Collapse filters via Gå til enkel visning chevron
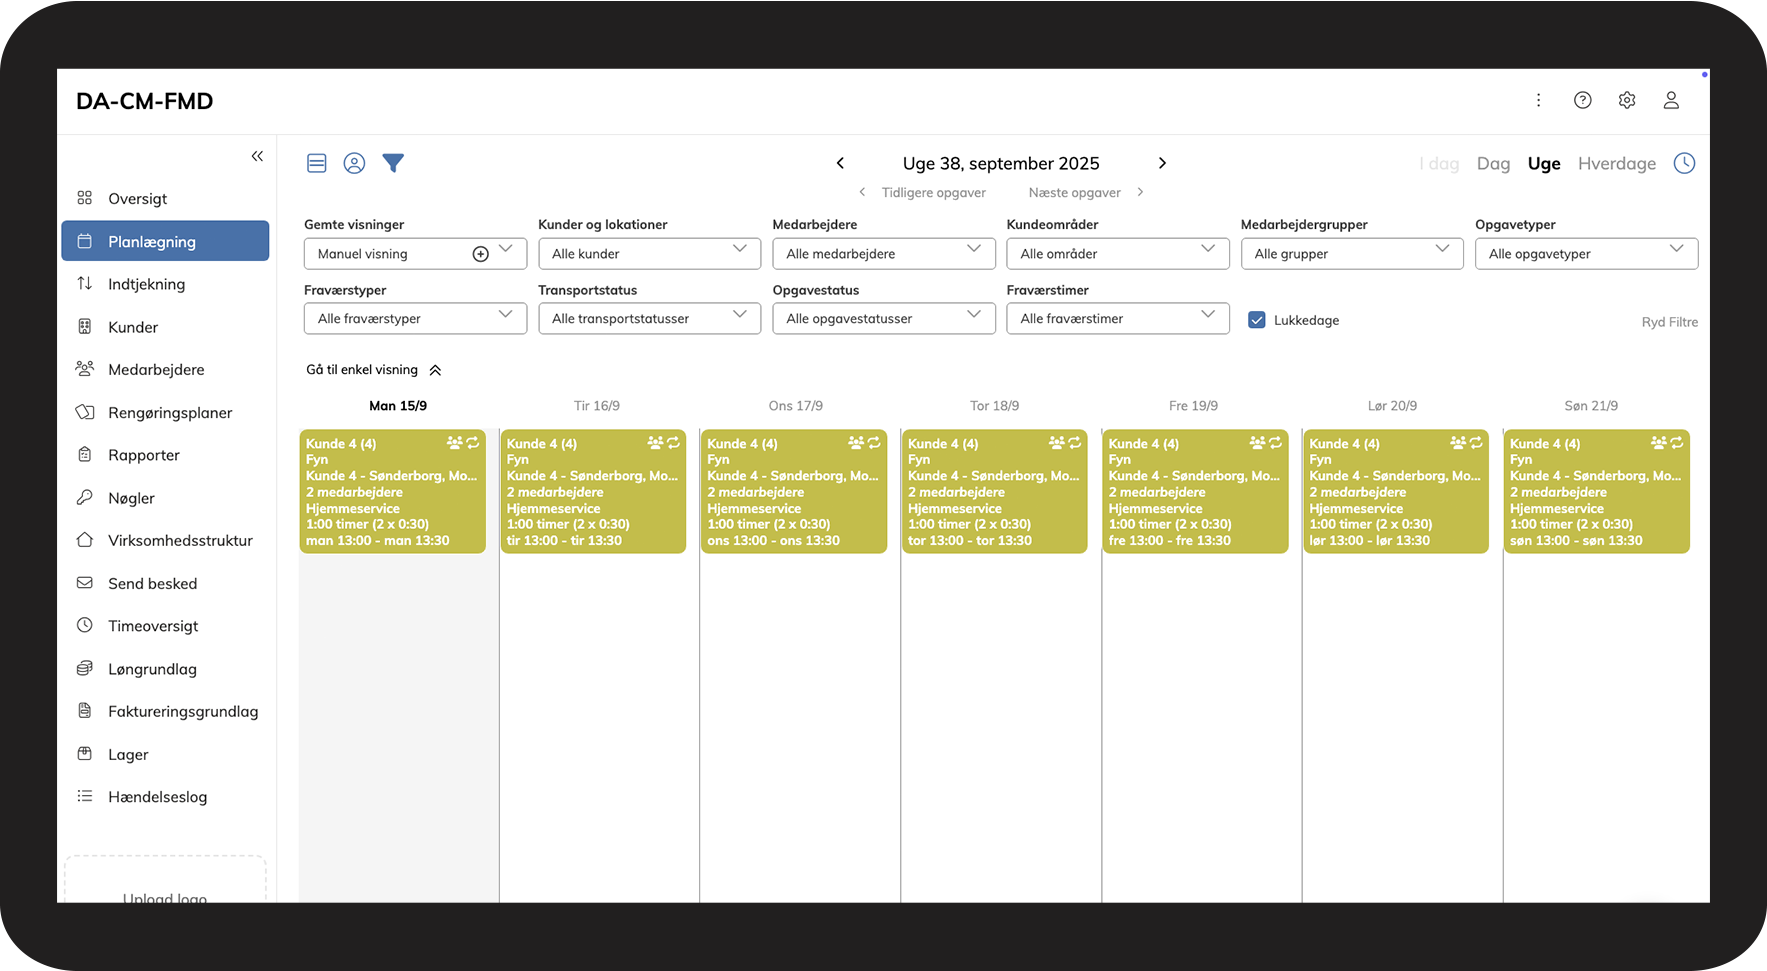Screen dimensions: 1767x971 tap(435, 369)
